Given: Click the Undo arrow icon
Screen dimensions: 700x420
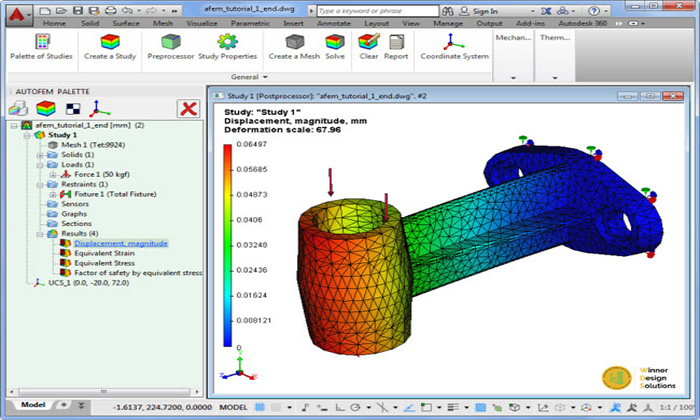Looking at the screenshot, I should pyautogui.click(x=127, y=10).
